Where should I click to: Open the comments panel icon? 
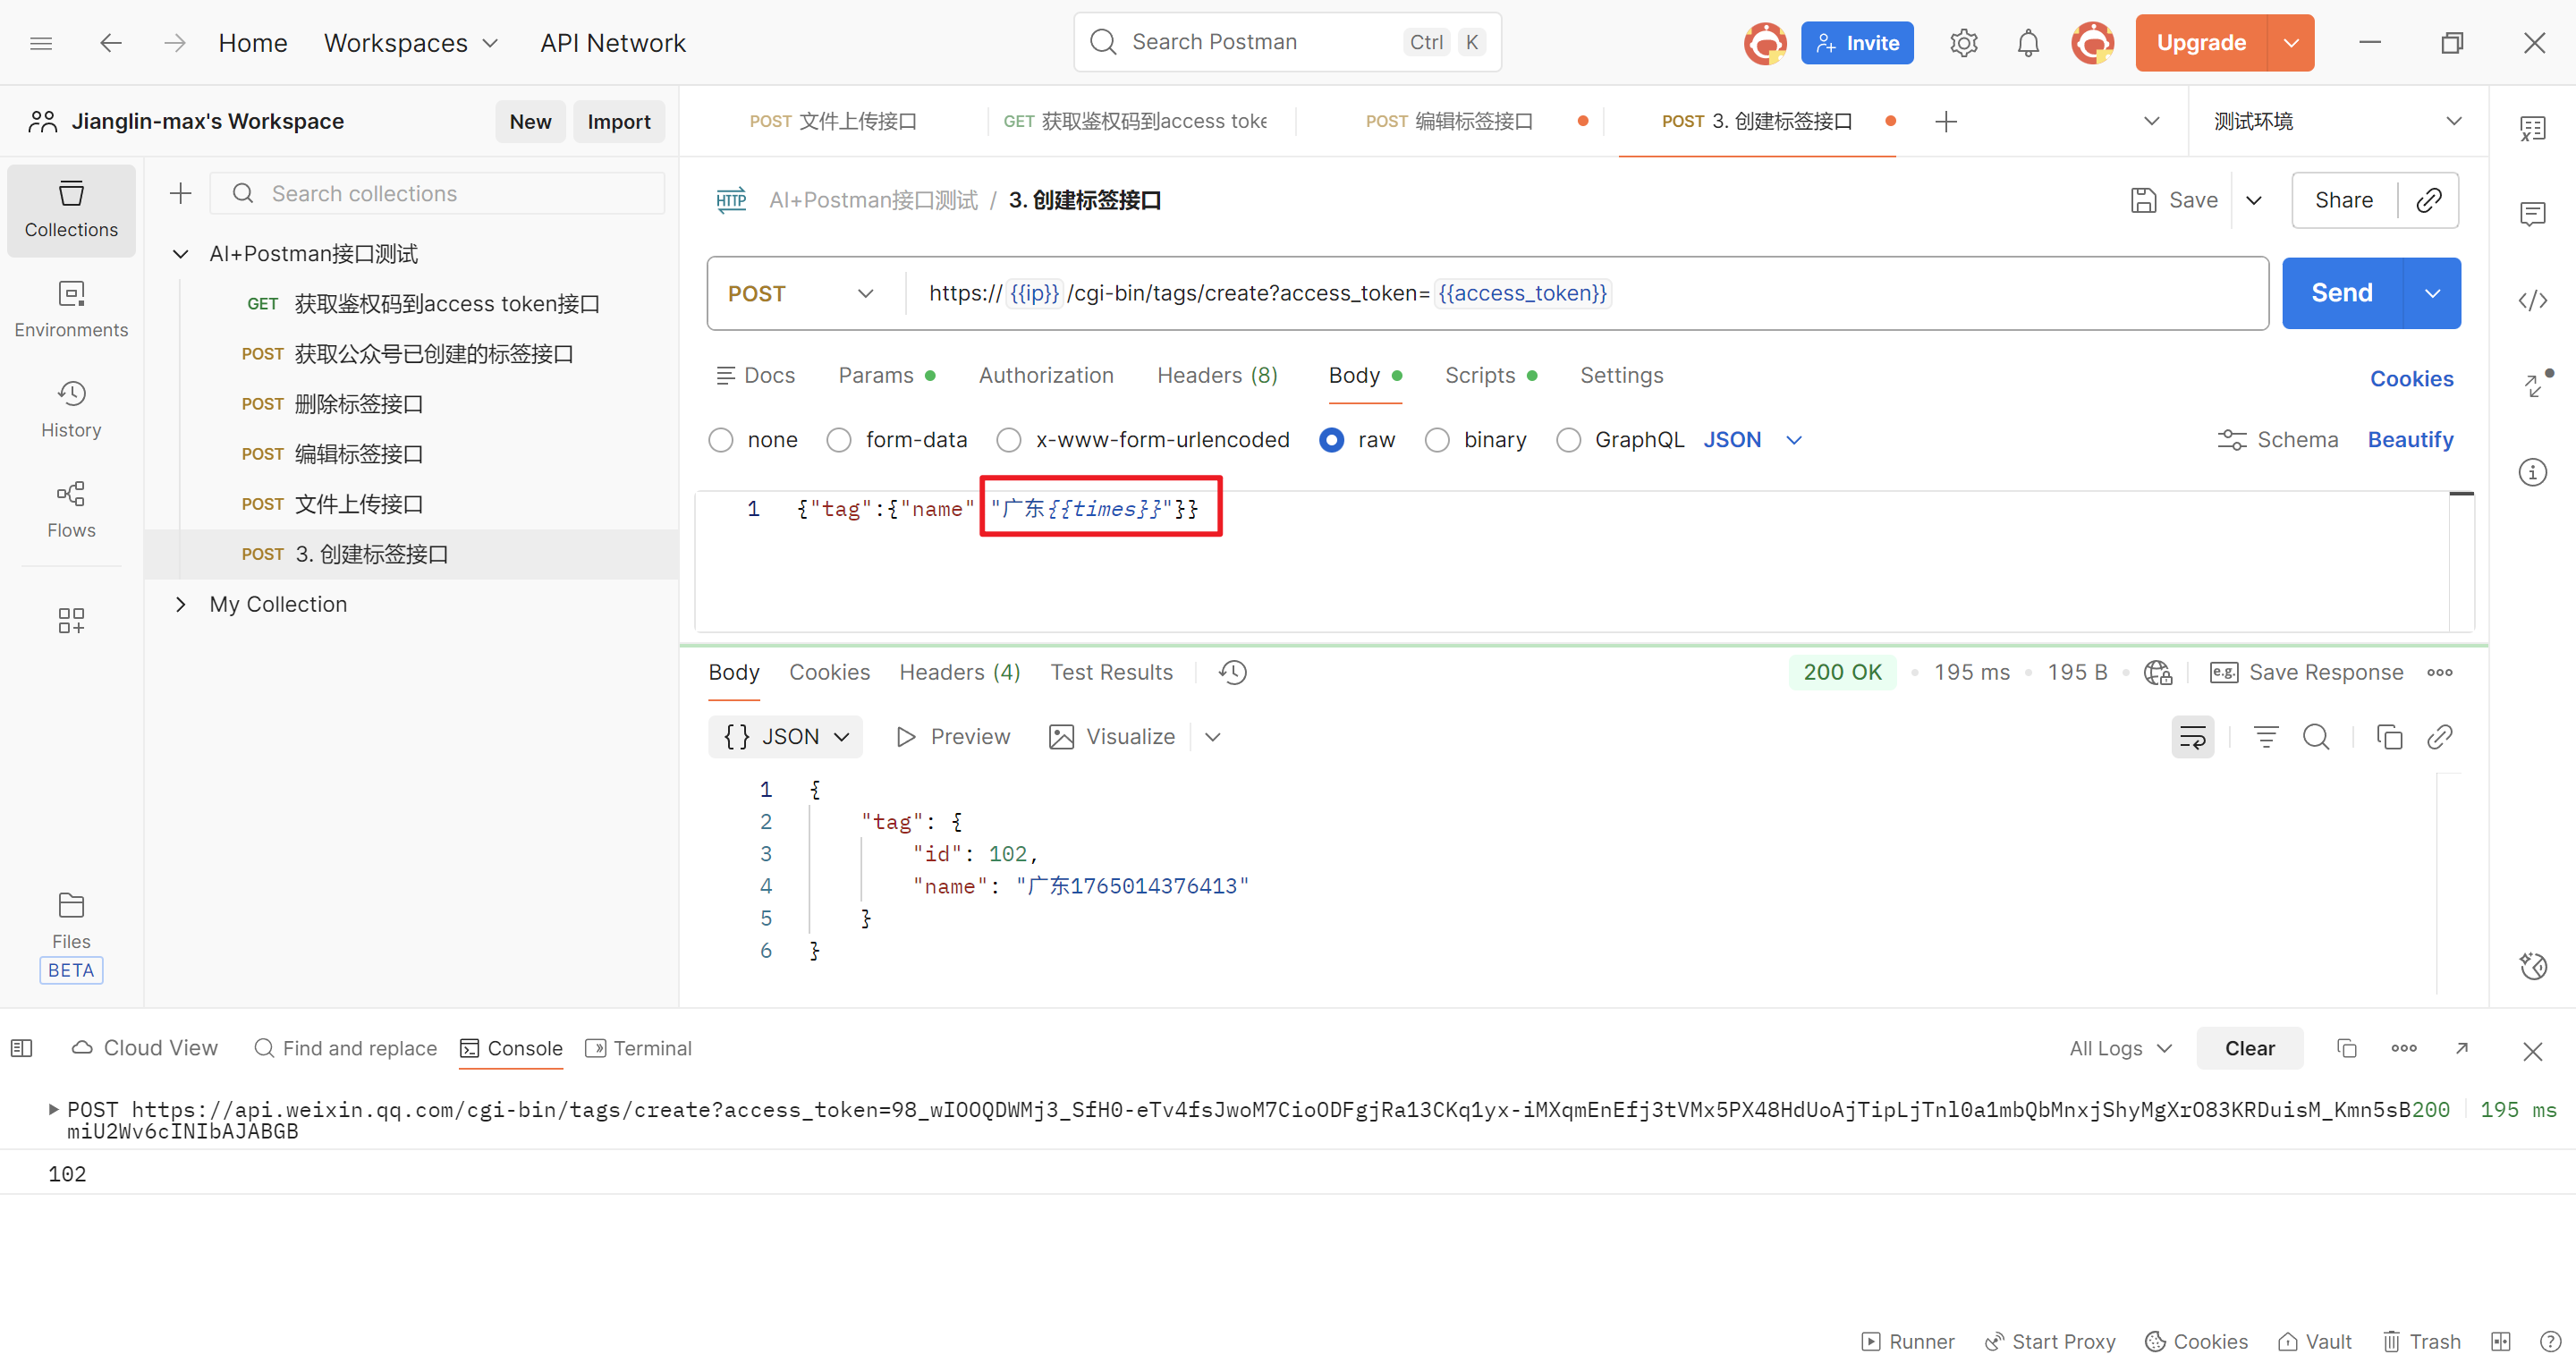tap(2532, 213)
